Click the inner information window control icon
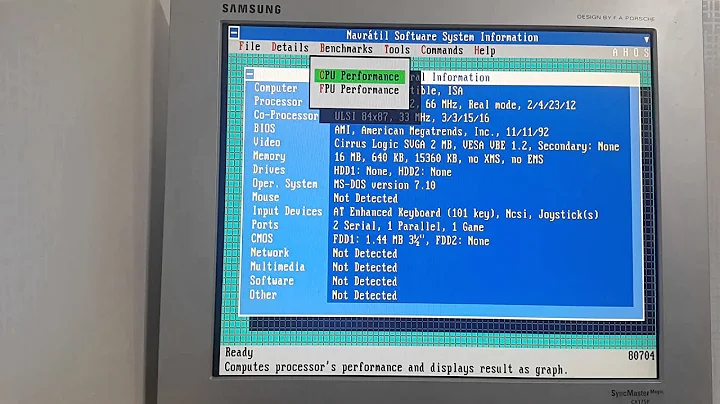This screenshot has width=720, height=404. tap(250, 74)
